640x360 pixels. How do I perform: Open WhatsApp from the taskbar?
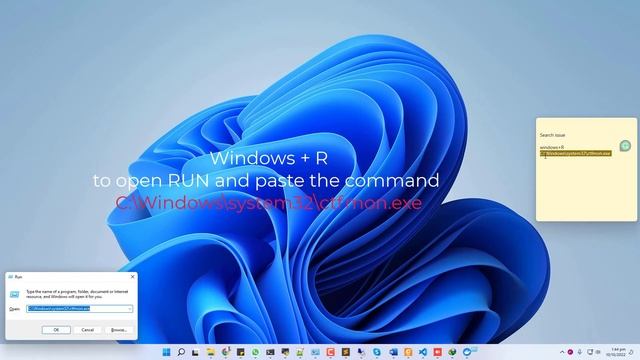[x=256, y=352]
